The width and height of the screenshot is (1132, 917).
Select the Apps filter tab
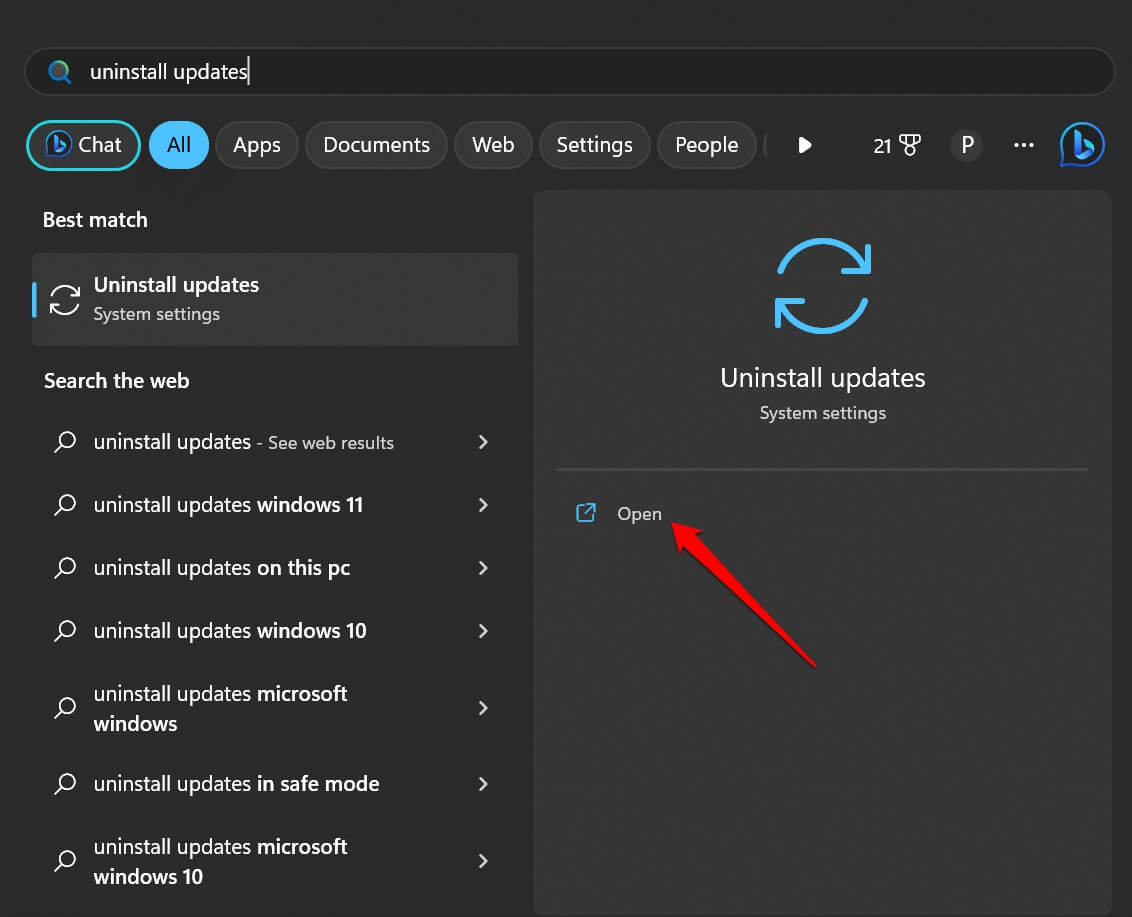[x=256, y=145]
